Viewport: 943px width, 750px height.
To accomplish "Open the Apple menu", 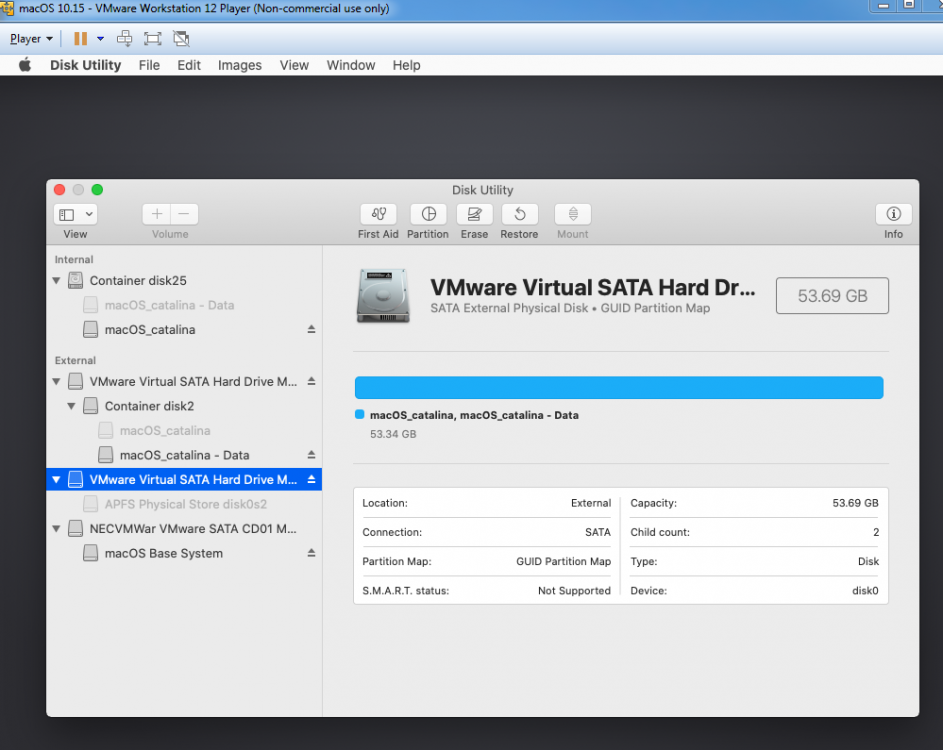I will (25, 65).
